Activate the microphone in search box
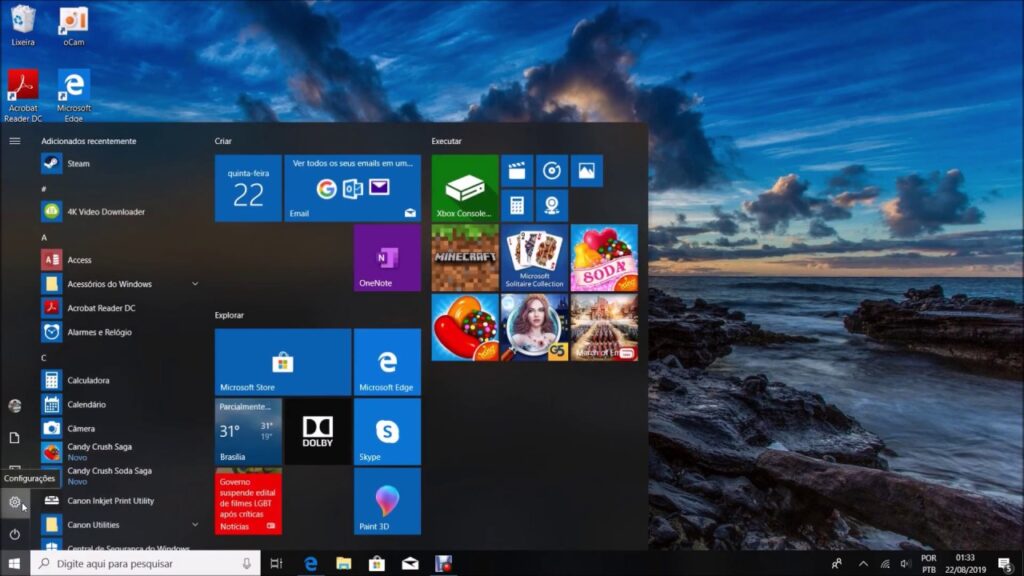This screenshot has height=576, width=1024. point(247,563)
